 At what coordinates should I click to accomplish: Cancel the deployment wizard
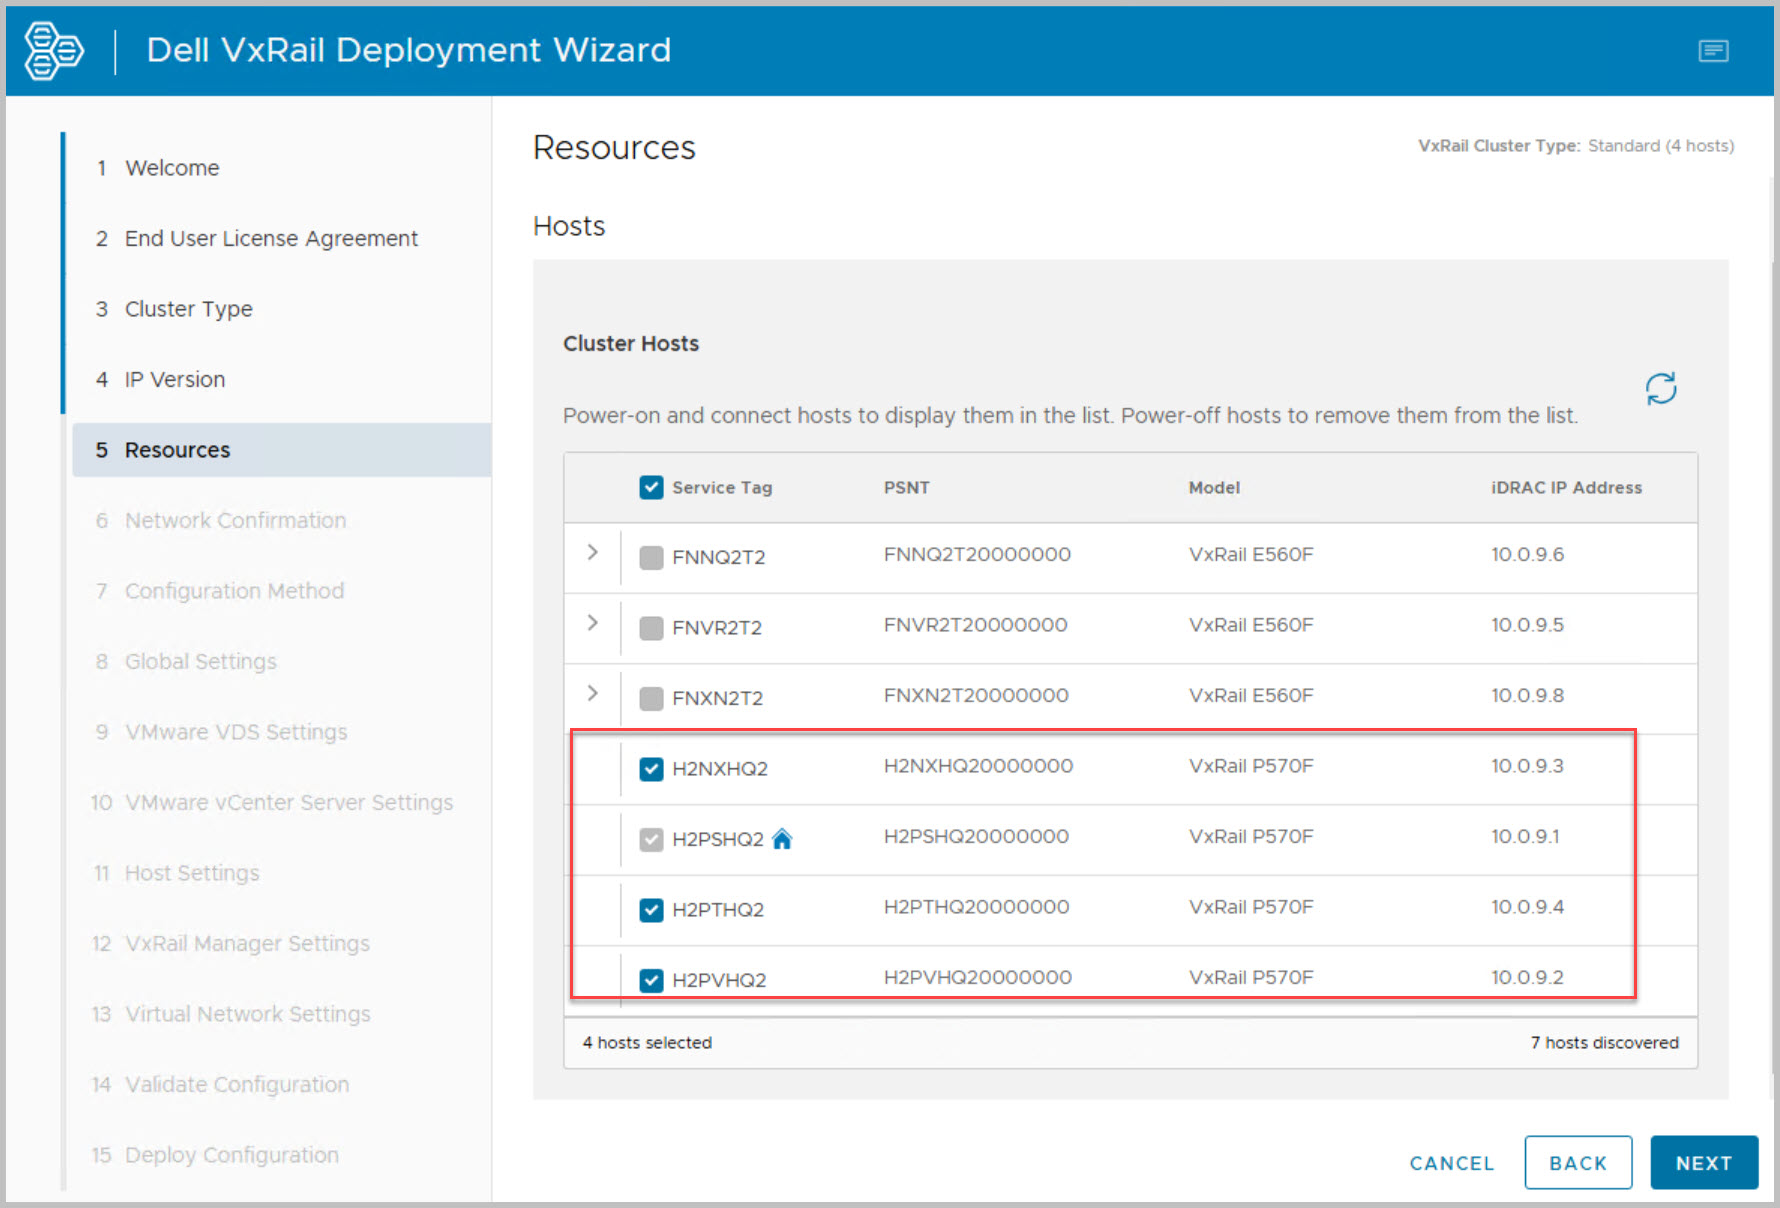[x=1451, y=1163]
